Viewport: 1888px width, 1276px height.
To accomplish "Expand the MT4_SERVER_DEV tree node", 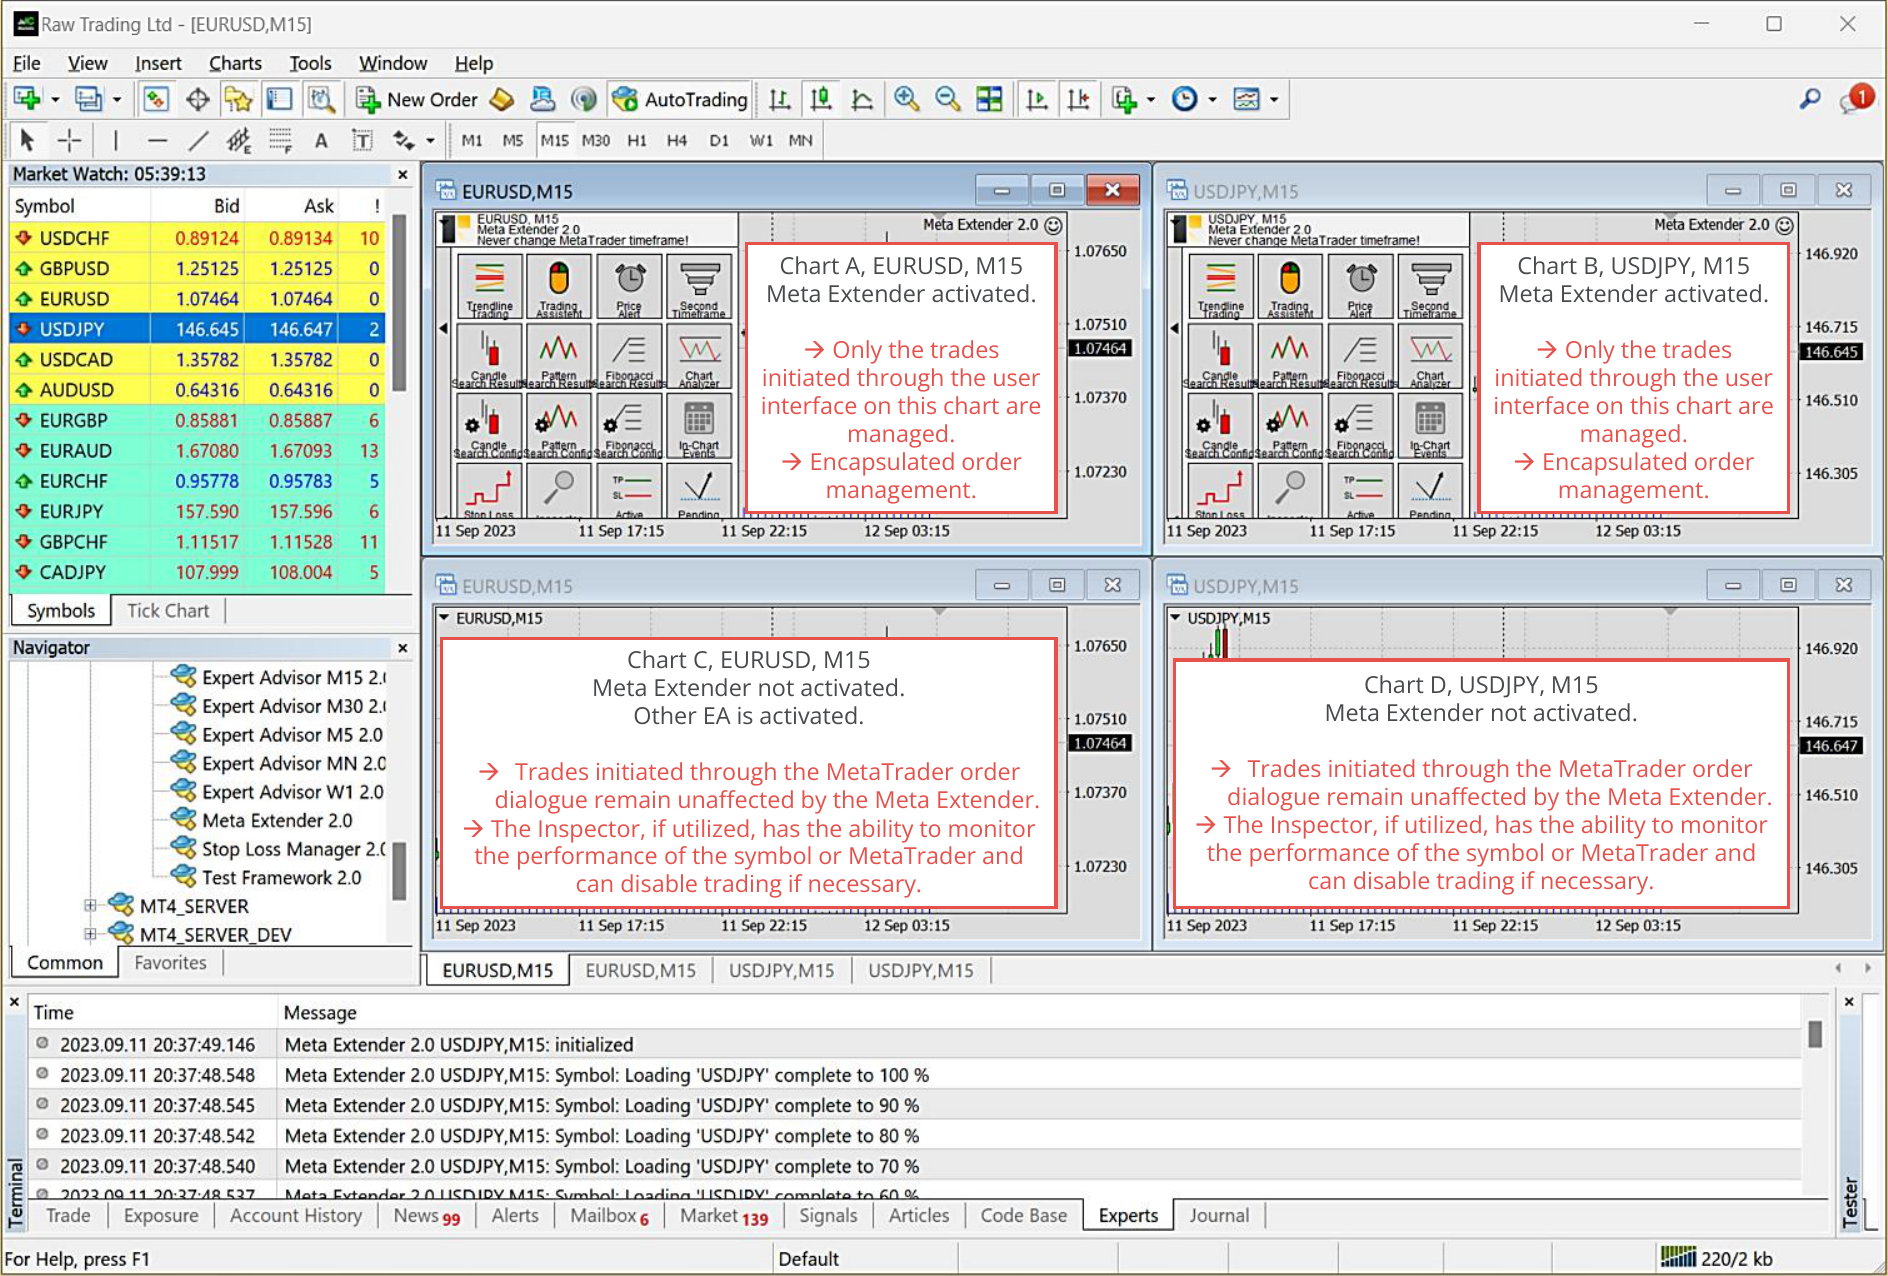I will click(x=90, y=934).
